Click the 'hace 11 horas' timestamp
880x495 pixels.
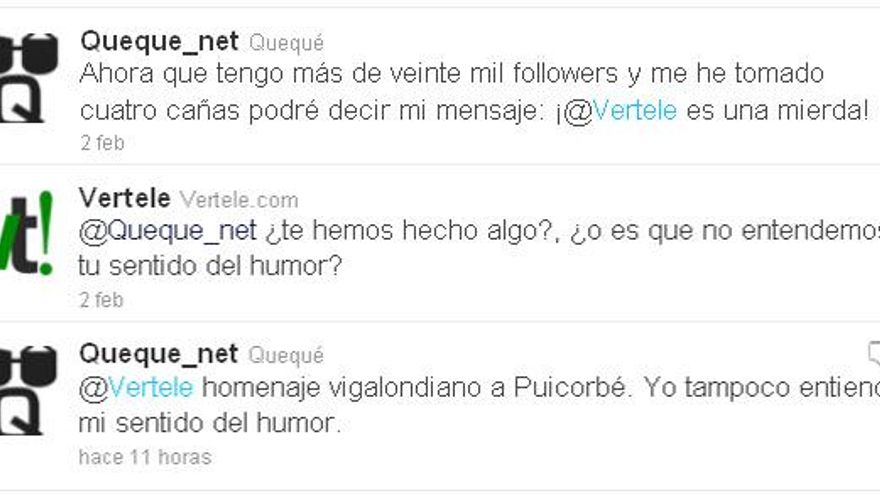pos(145,457)
